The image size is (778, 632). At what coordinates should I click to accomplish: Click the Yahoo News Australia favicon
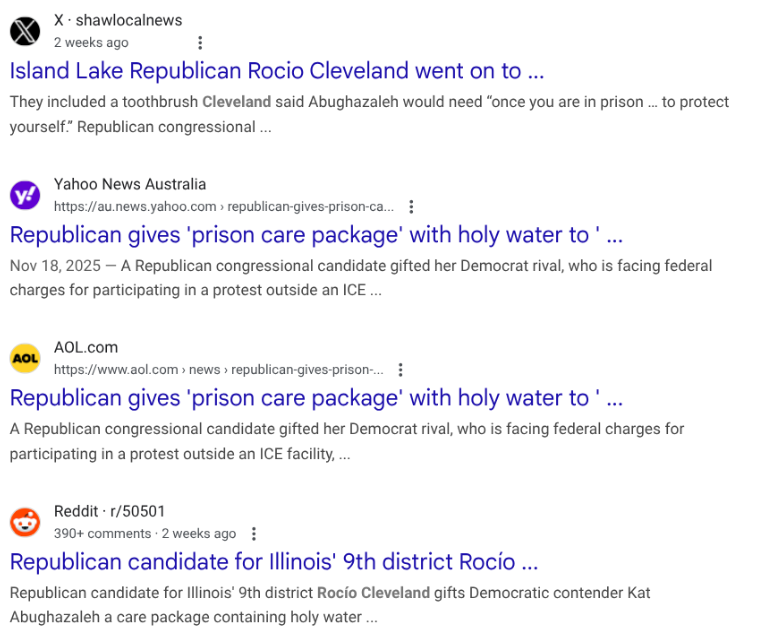click(x=25, y=195)
